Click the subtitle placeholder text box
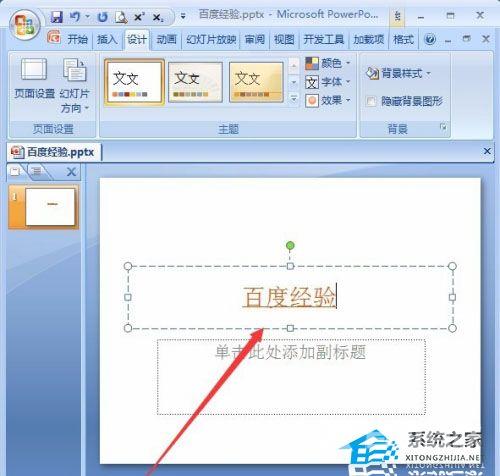 pyautogui.click(x=291, y=377)
